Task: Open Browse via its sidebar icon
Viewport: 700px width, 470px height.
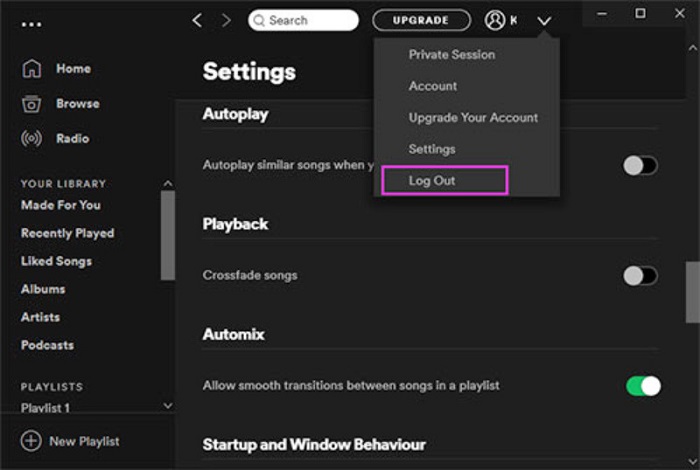Action: click(x=32, y=104)
